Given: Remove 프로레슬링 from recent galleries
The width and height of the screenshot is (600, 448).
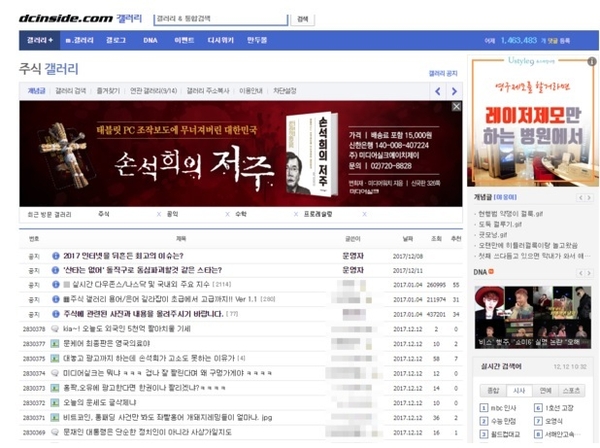Looking at the screenshot, I should coord(364,214).
